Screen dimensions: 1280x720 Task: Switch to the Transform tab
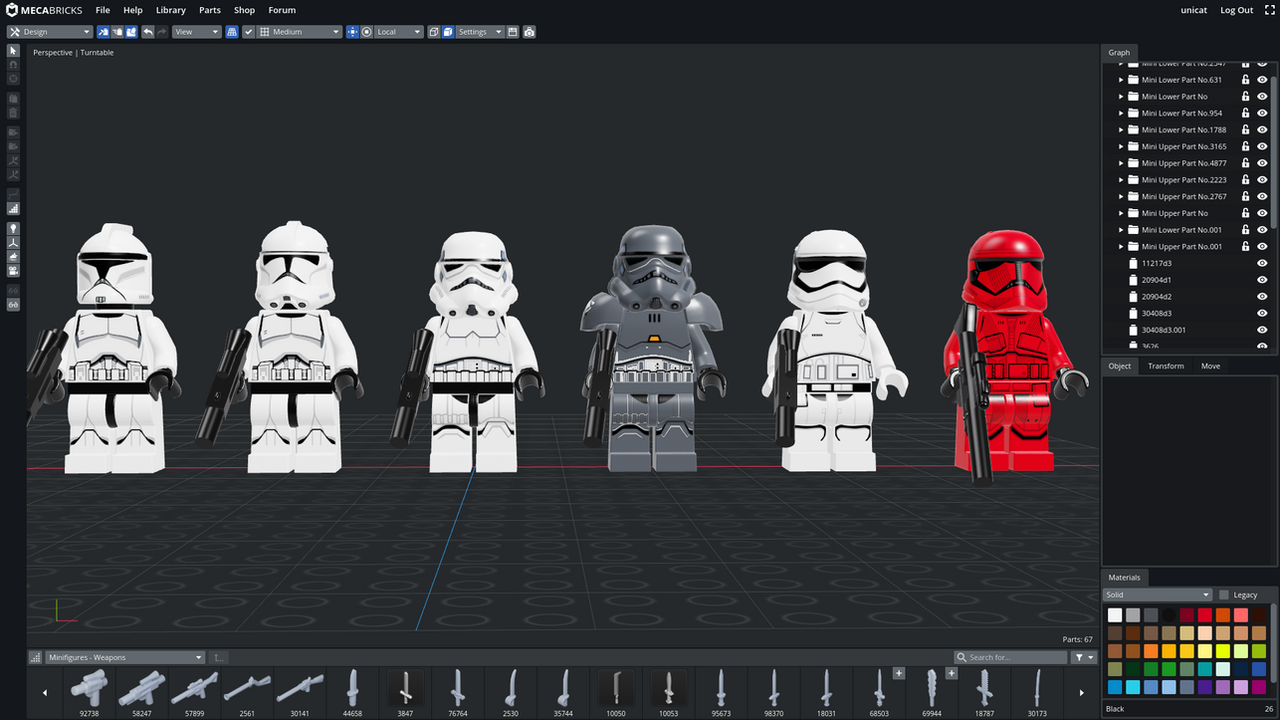[x=1166, y=366]
